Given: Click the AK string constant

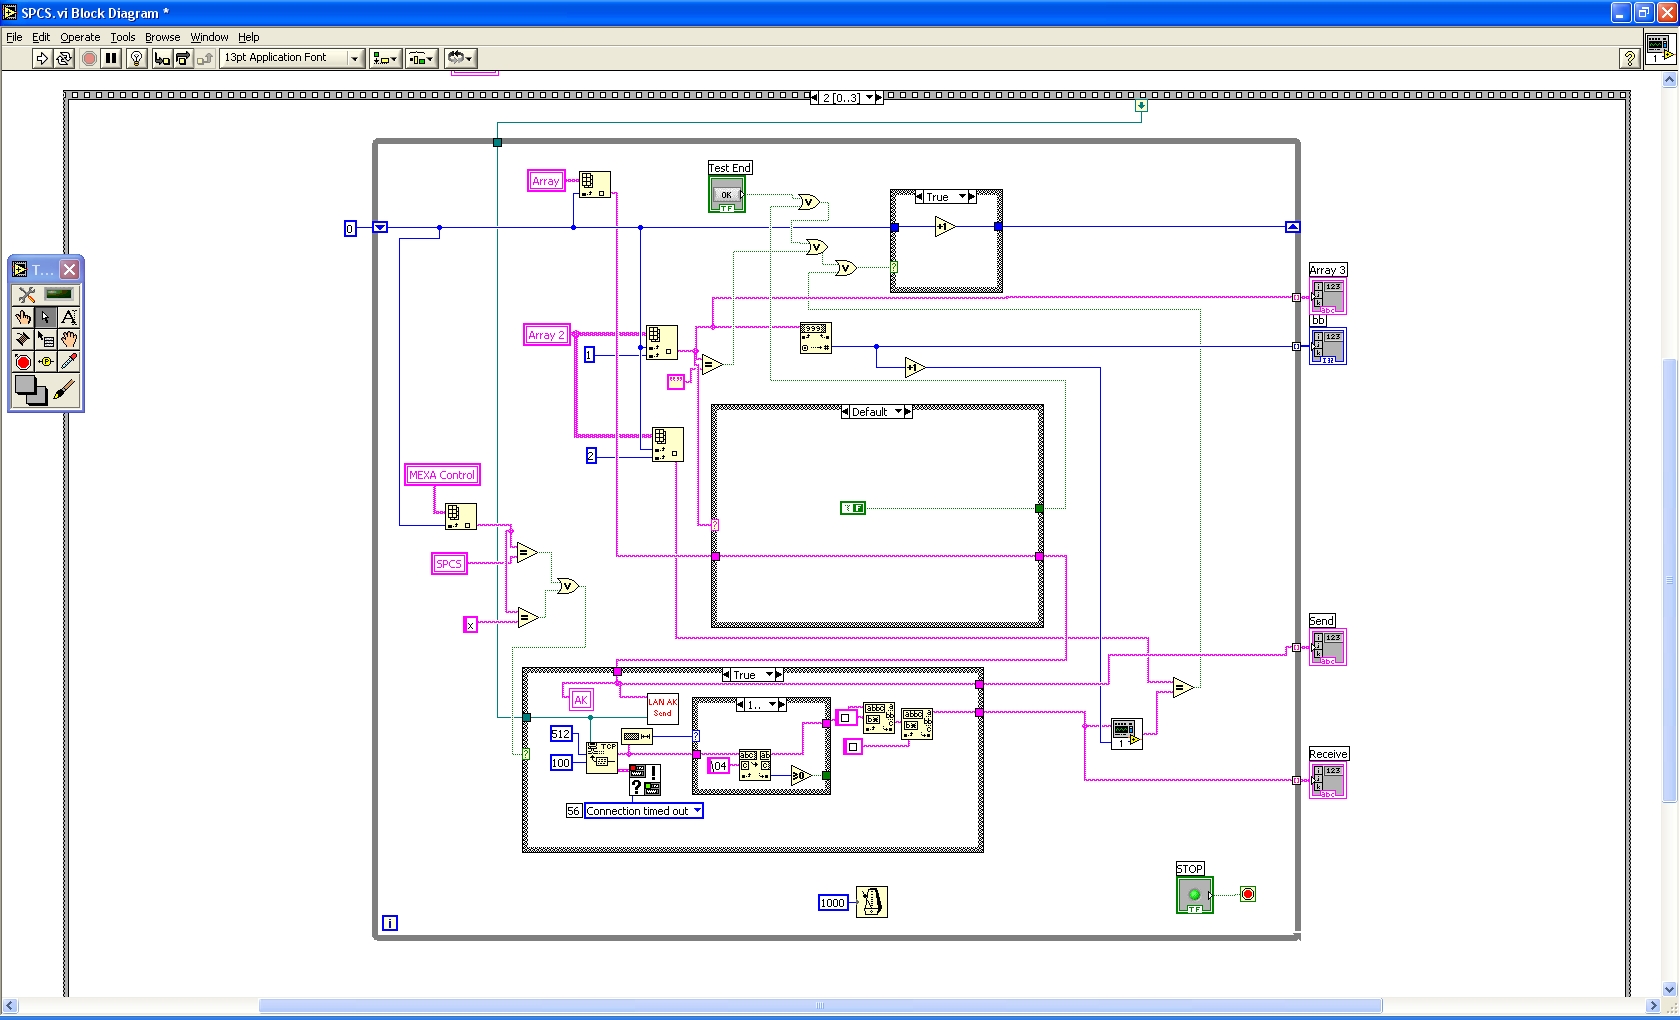Looking at the screenshot, I should (x=580, y=700).
